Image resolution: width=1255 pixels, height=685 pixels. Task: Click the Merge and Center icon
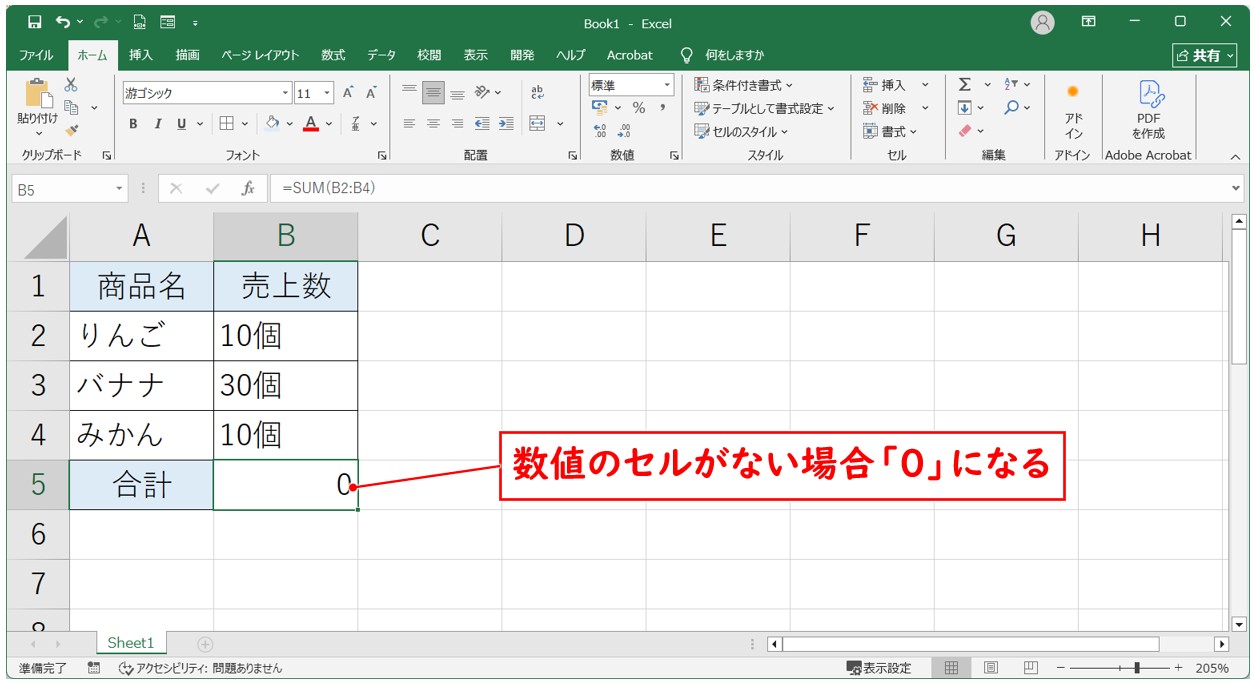pyautogui.click(x=538, y=124)
